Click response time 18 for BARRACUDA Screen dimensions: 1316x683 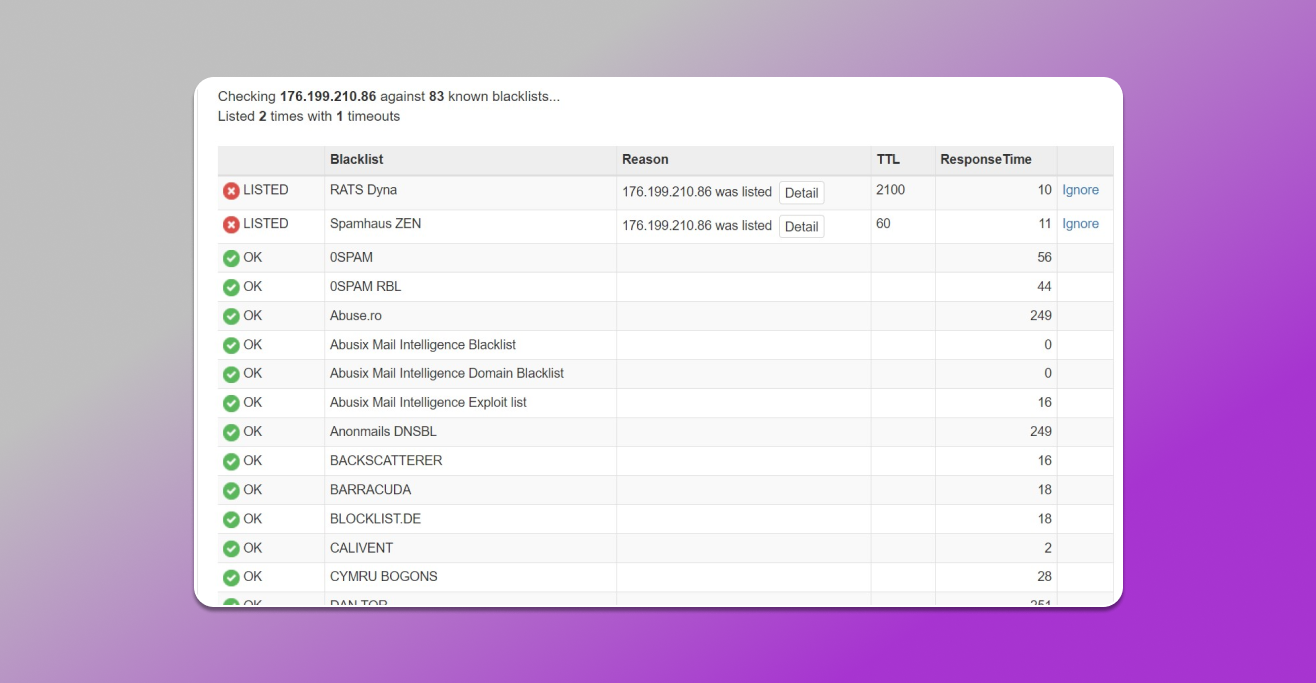[1044, 489]
